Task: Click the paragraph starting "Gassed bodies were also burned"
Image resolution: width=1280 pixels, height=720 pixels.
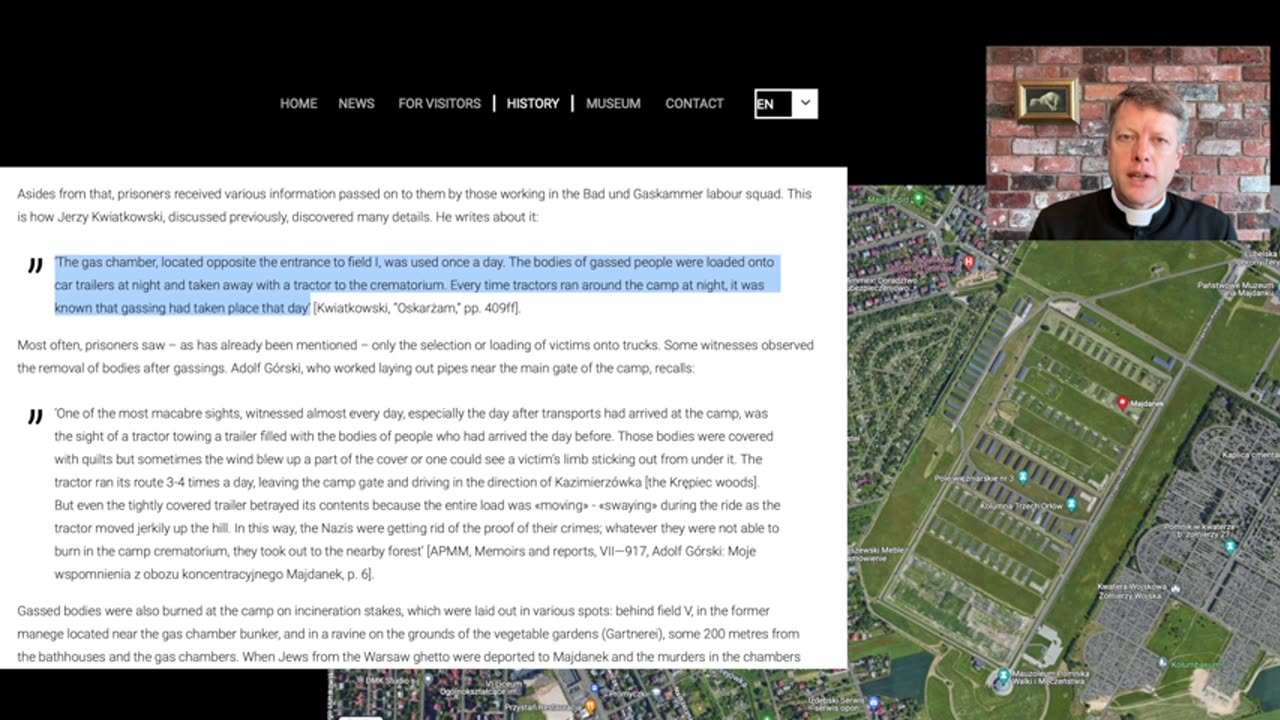Action: (409, 634)
